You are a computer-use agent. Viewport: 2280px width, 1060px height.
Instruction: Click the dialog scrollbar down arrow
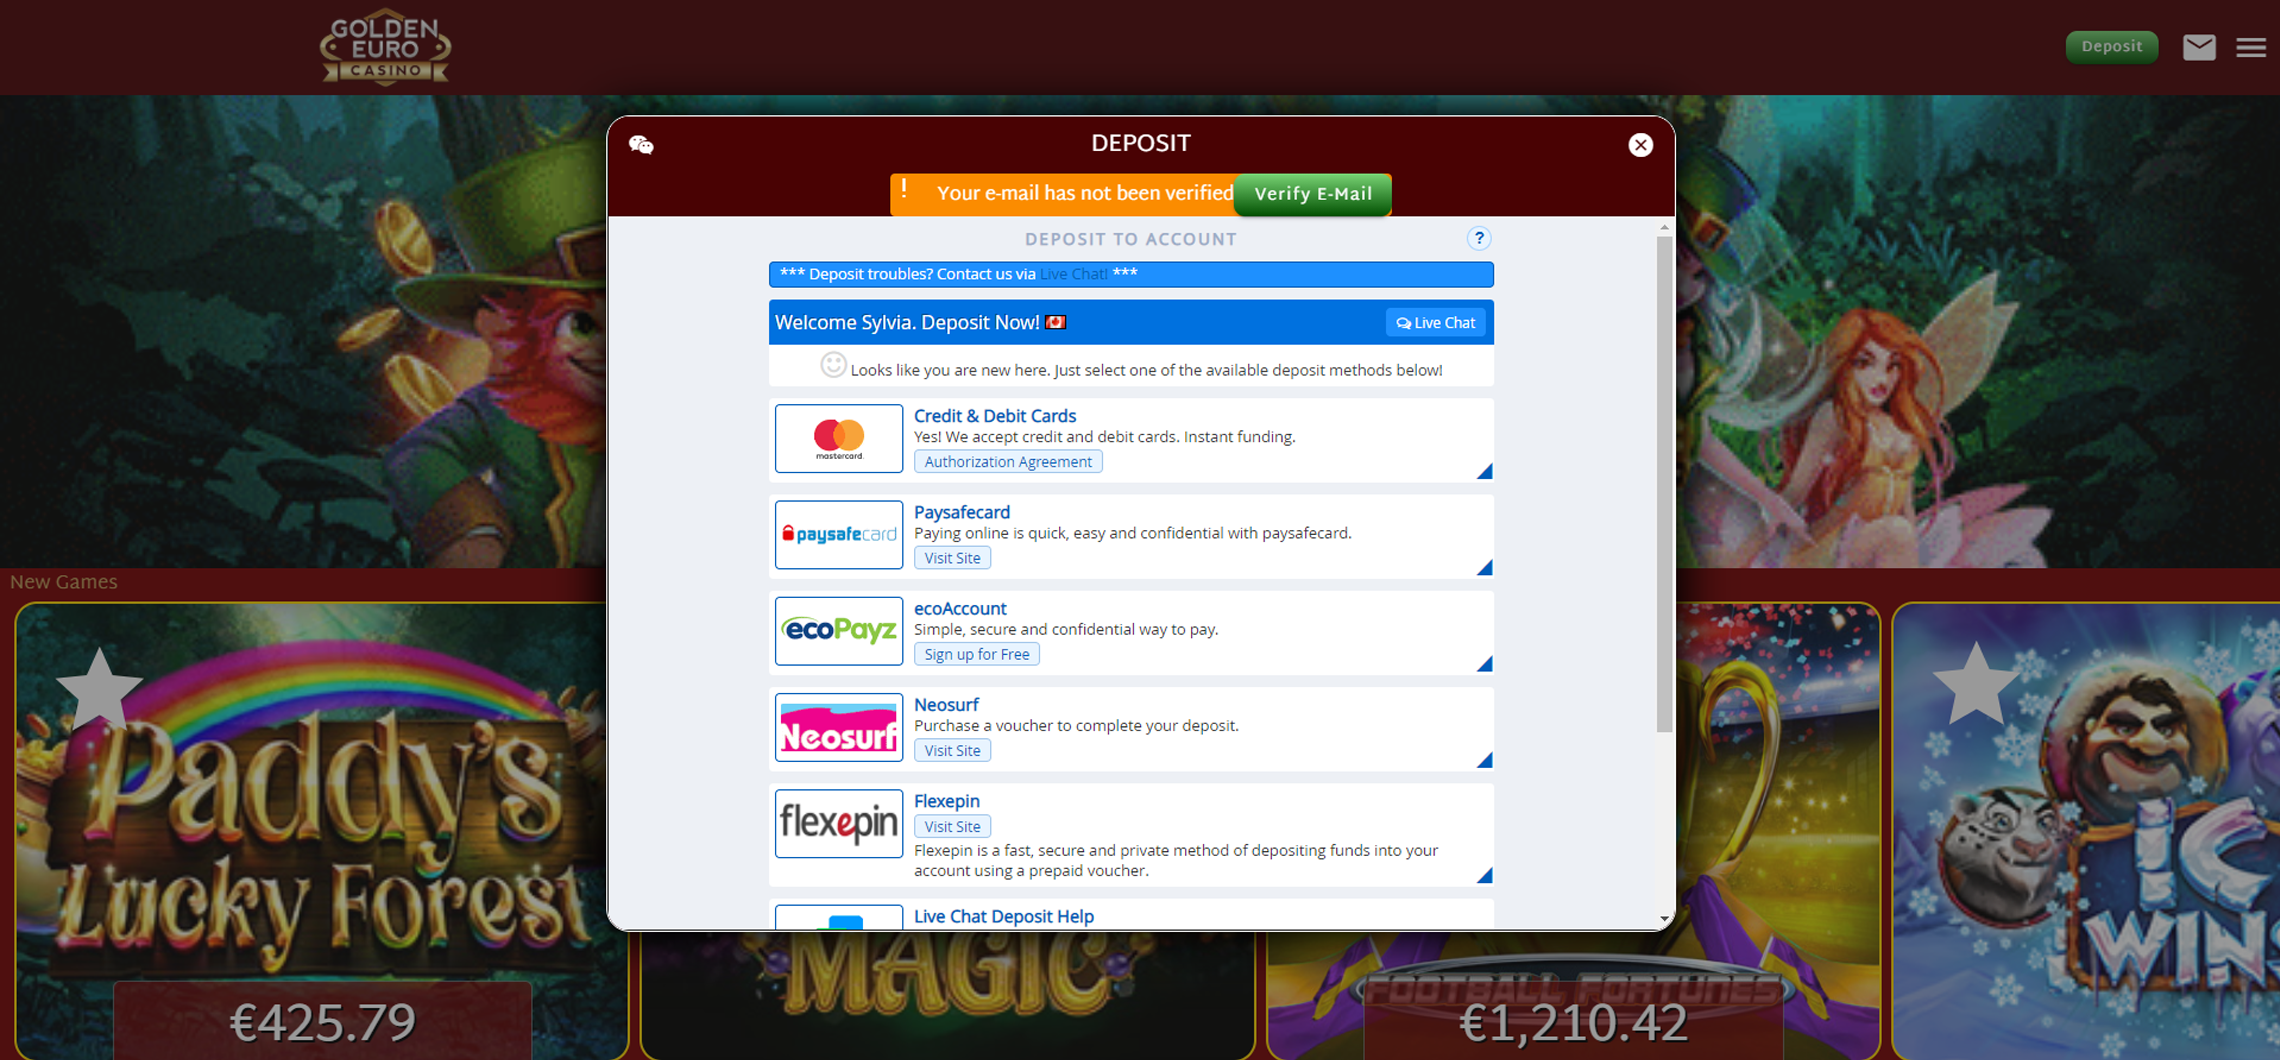coord(1664,918)
